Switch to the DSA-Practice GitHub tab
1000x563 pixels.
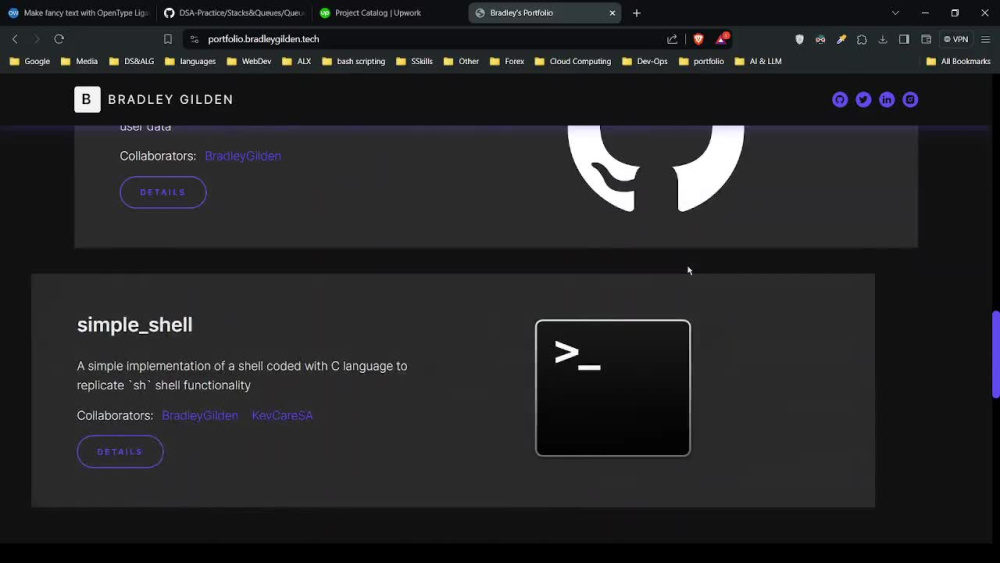(x=233, y=13)
